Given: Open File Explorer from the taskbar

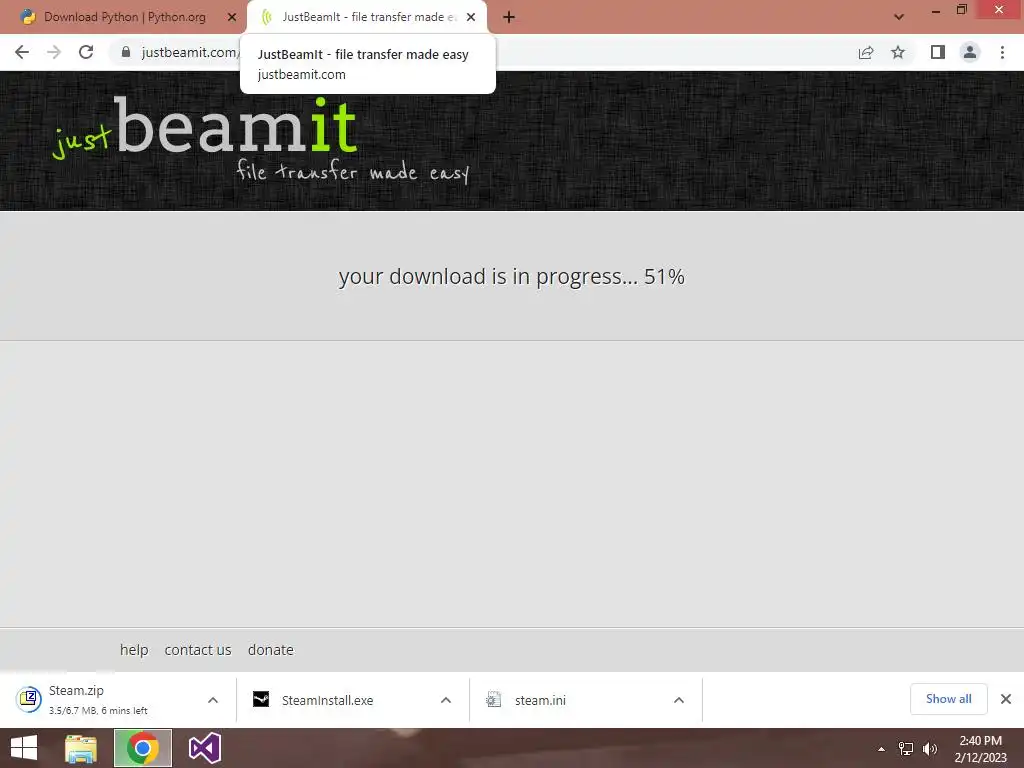Looking at the screenshot, I should coord(81,748).
